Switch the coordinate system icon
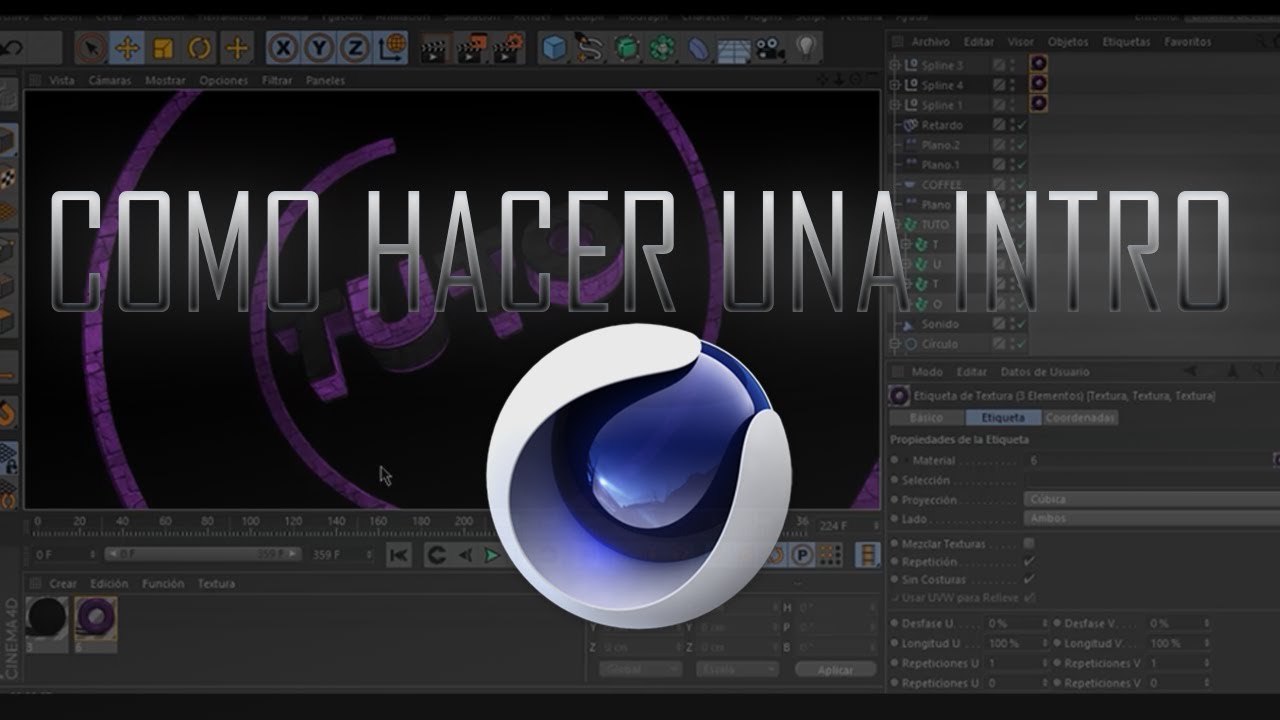 (x=393, y=47)
